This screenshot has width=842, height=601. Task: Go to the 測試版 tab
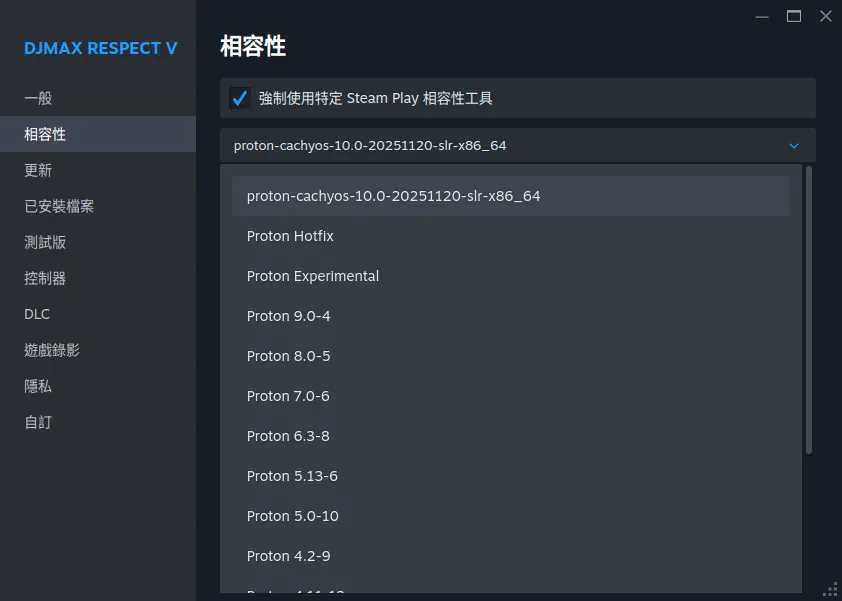click(45, 242)
